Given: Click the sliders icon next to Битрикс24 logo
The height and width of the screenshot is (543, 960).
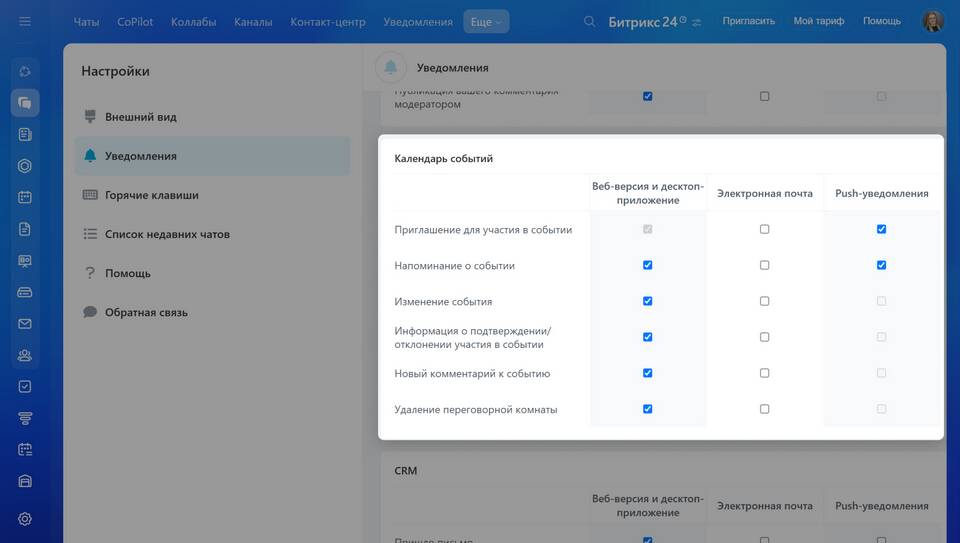Looking at the screenshot, I should pos(697,22).
